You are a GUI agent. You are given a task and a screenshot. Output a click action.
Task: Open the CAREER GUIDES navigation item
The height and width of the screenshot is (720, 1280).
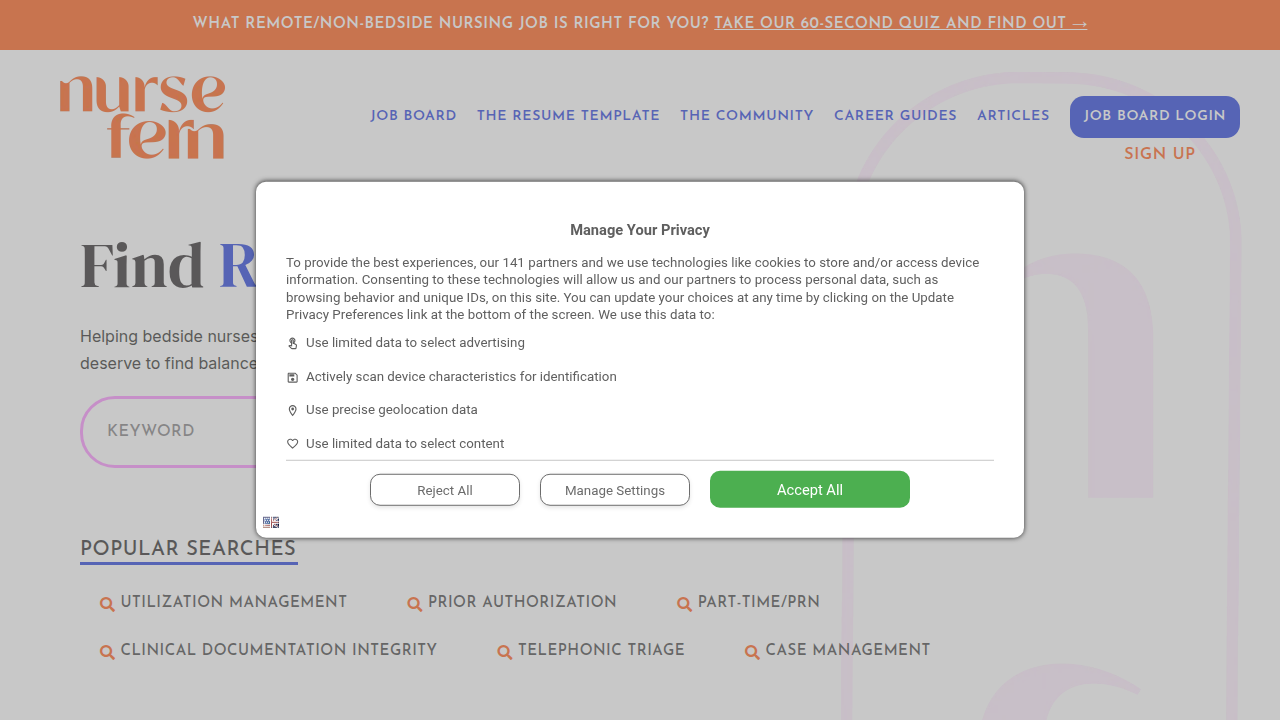click(895, 116)
